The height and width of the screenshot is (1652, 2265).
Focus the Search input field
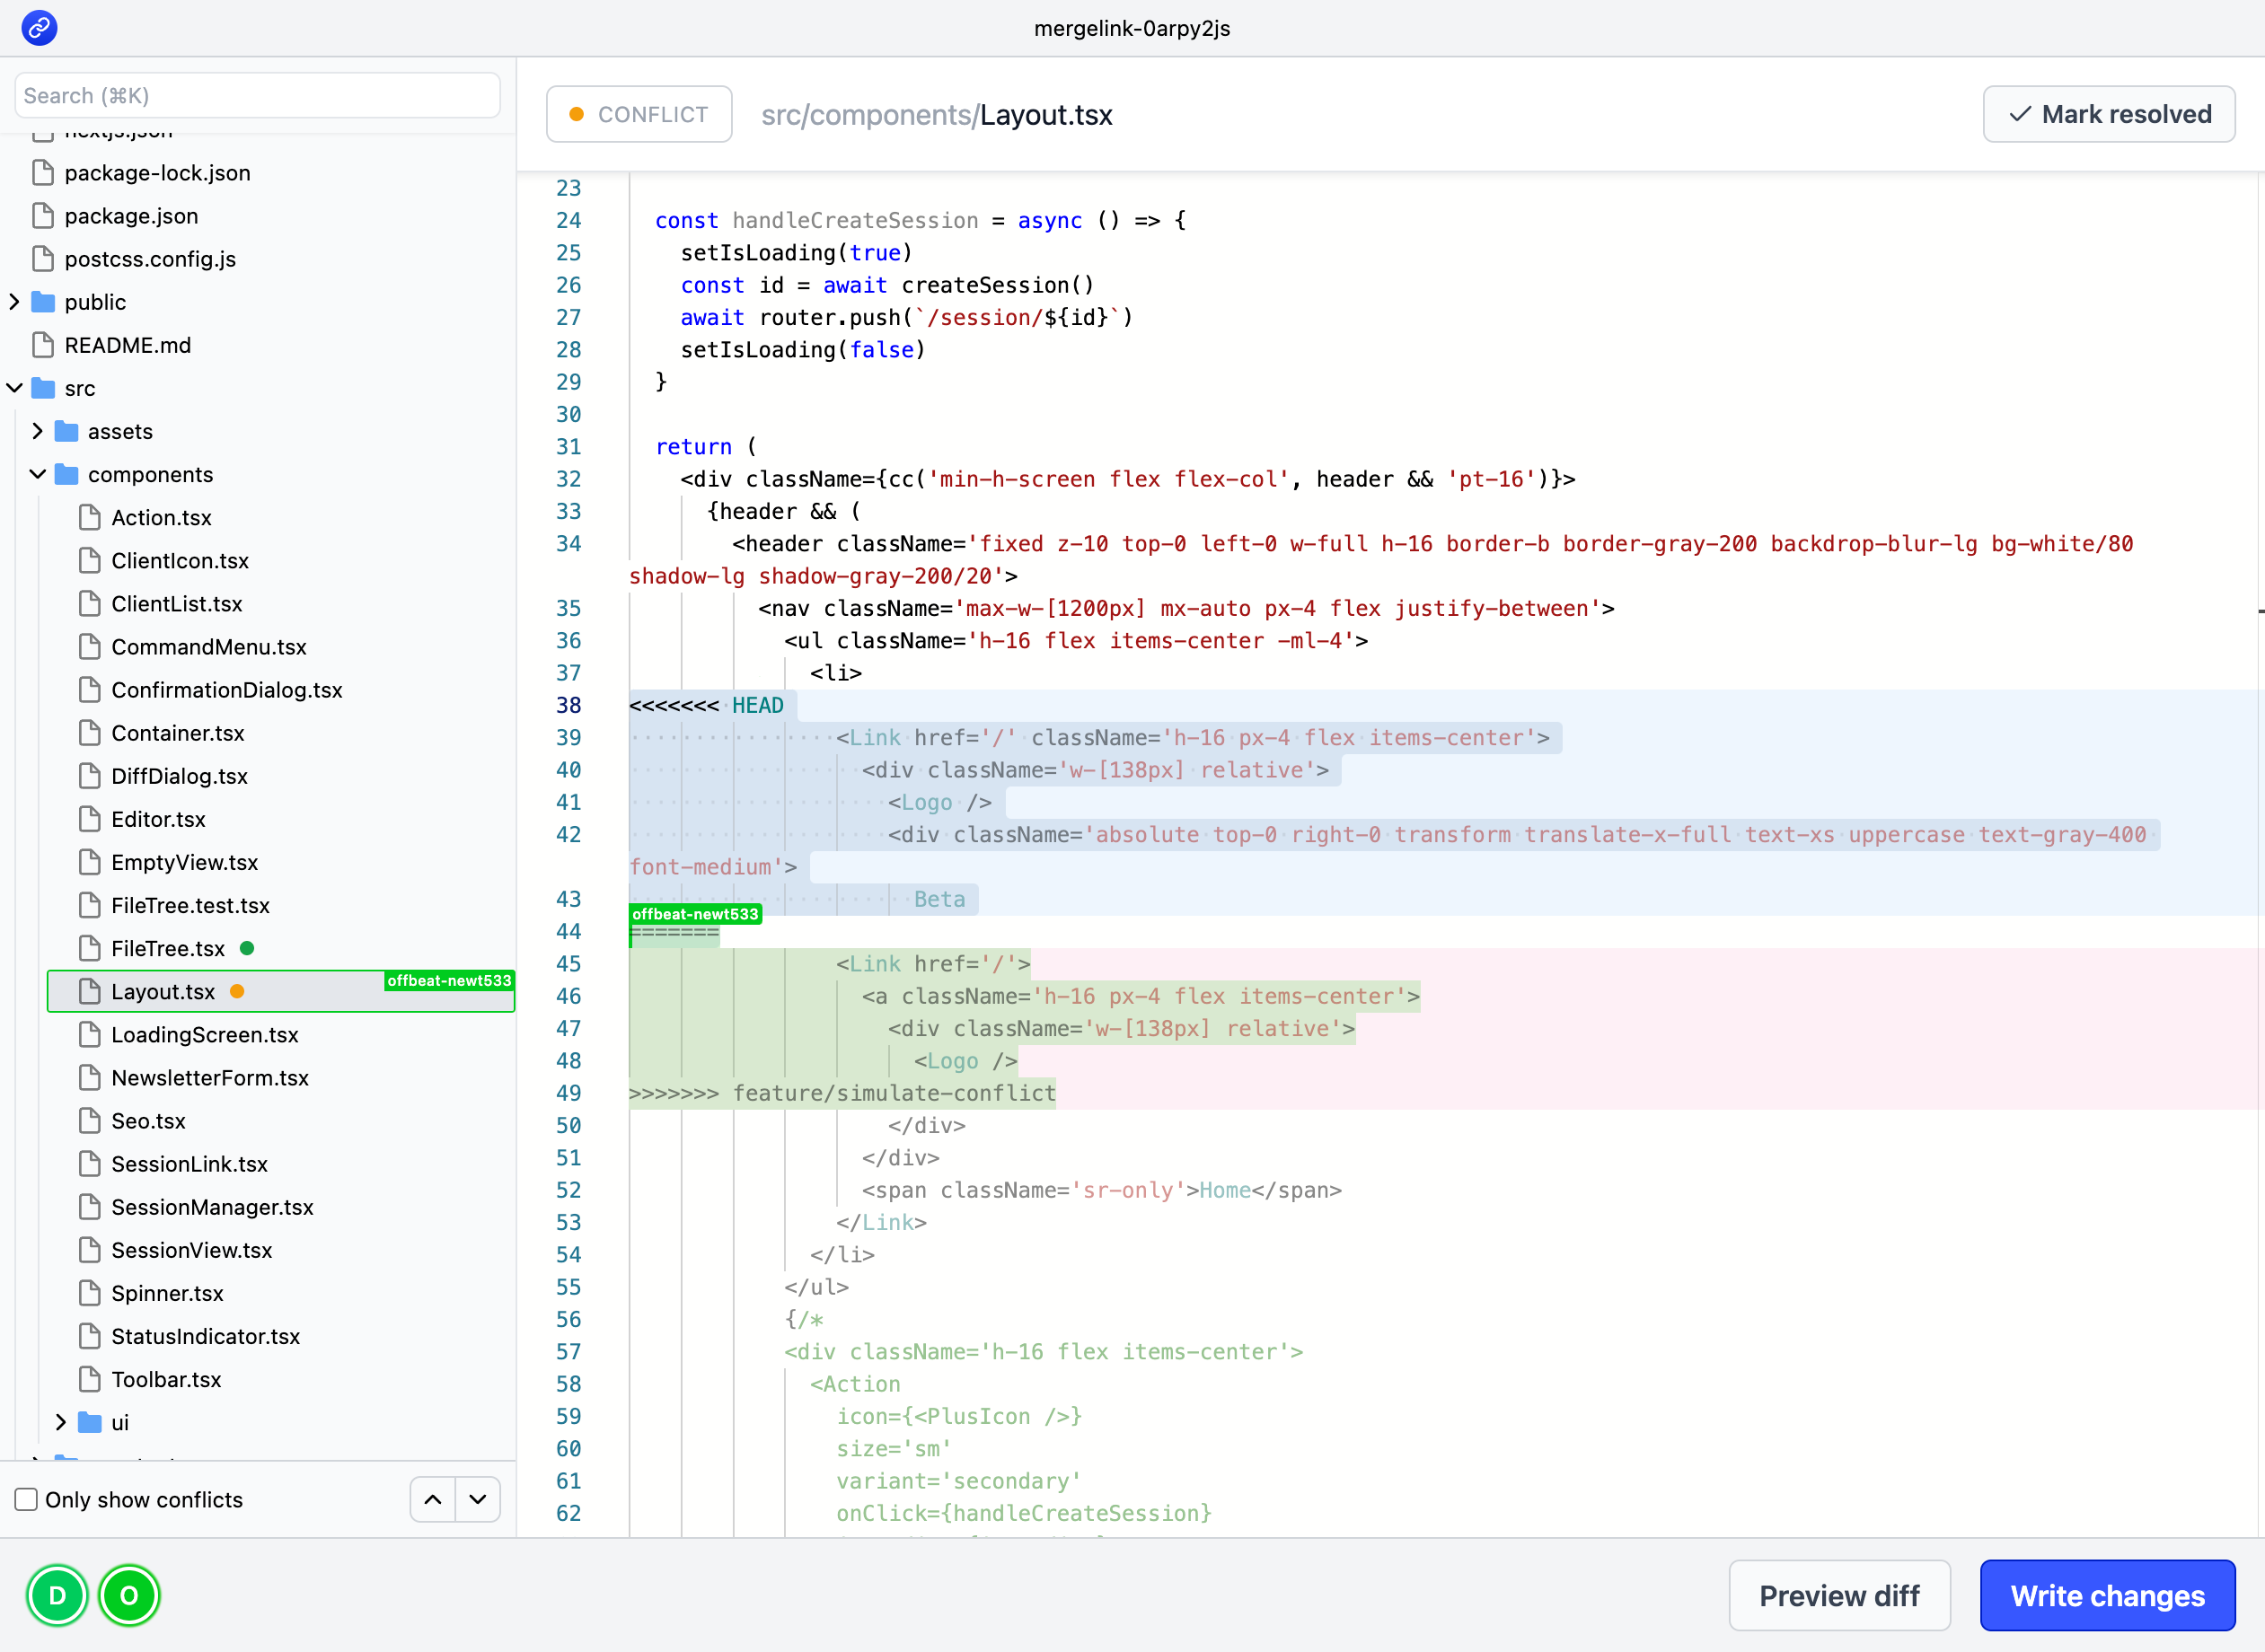pos(257,95)
